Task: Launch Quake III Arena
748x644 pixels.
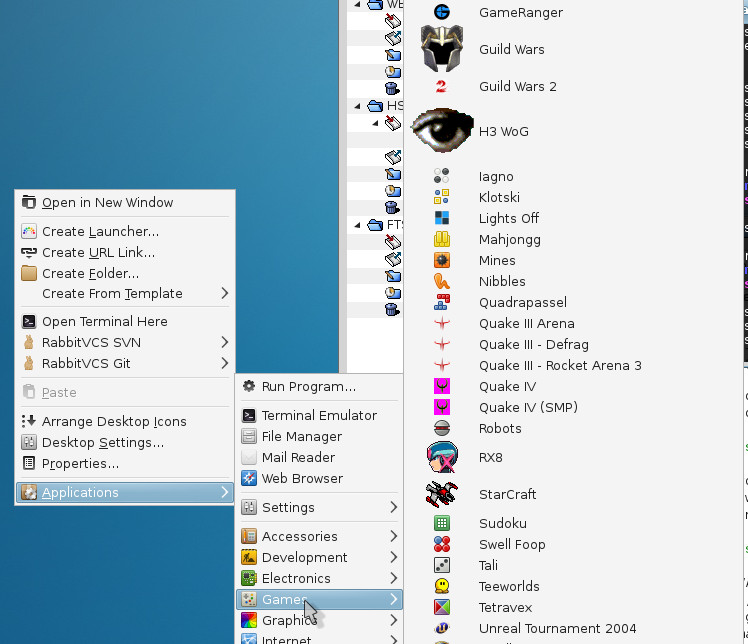Action: coord(526,323)
